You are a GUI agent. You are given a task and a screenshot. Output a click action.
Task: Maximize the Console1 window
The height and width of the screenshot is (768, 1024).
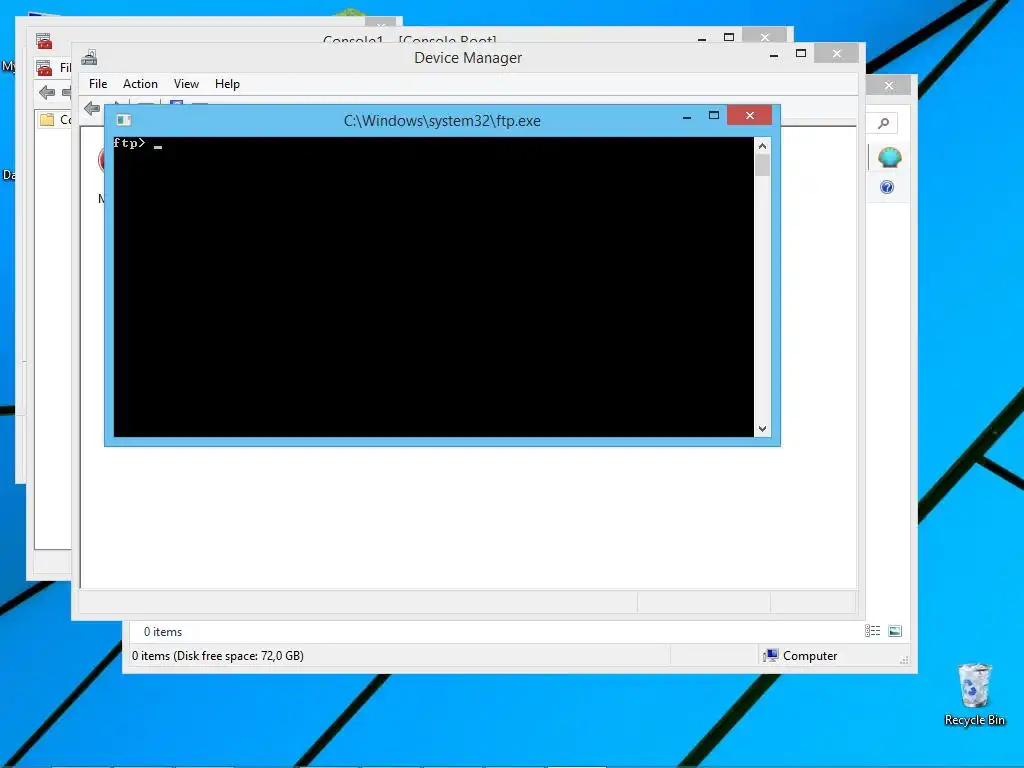click(729, 37)
